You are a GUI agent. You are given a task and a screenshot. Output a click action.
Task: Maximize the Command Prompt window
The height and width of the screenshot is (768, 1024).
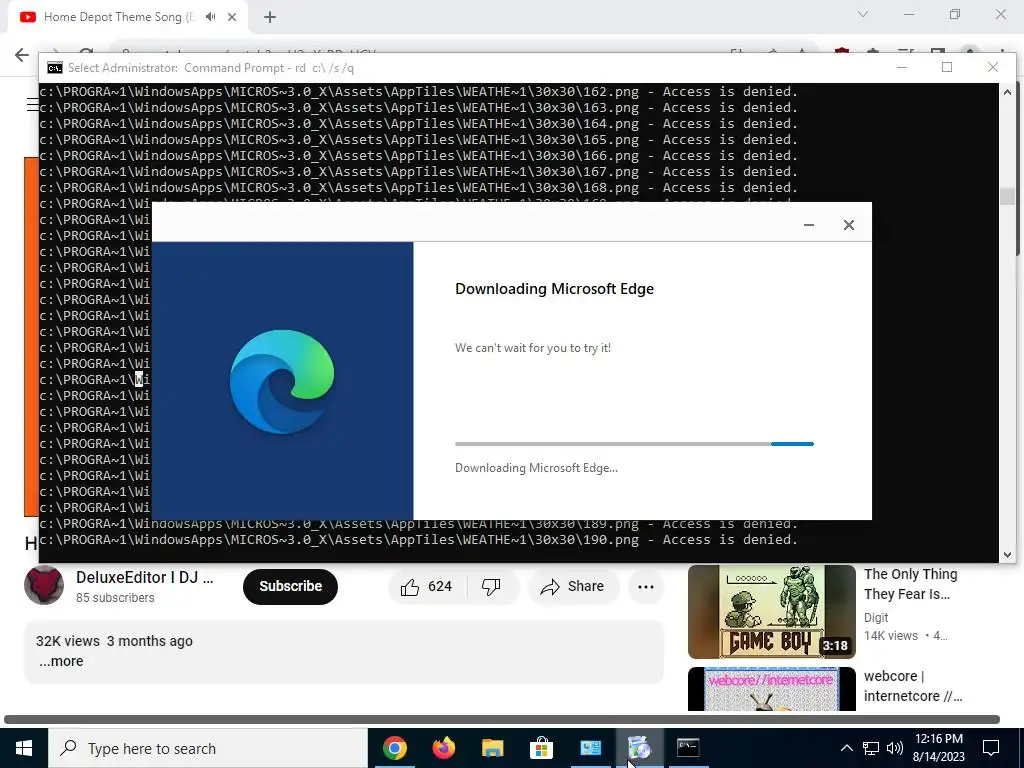click(947, 67)
